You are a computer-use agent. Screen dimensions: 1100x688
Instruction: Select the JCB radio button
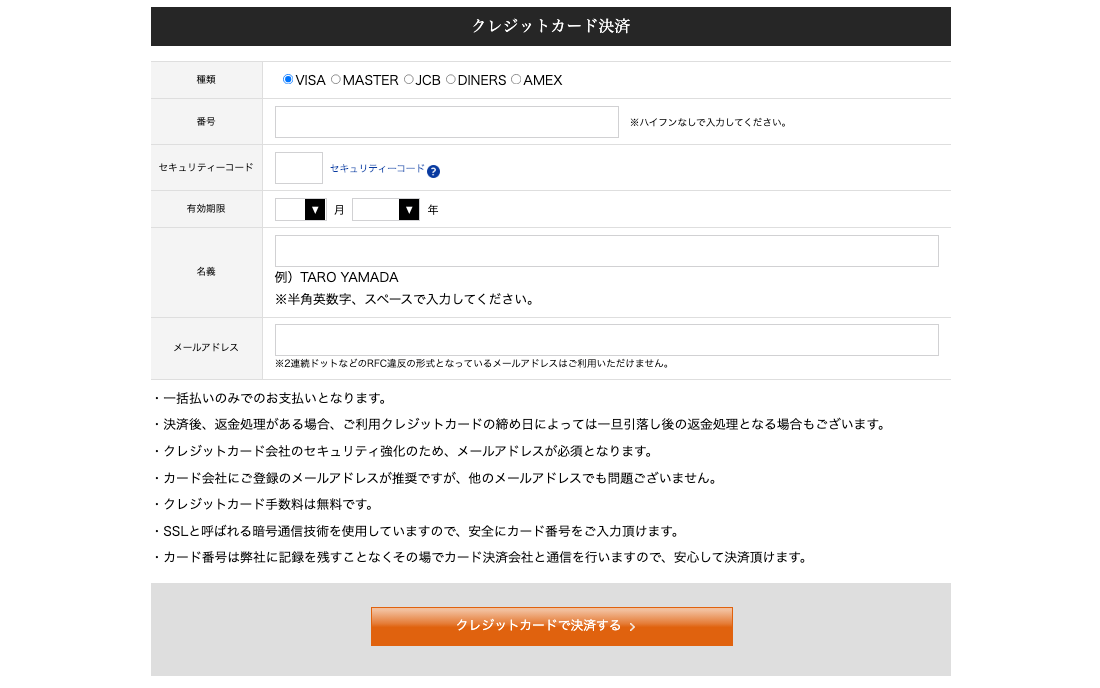tap(407, 79)
